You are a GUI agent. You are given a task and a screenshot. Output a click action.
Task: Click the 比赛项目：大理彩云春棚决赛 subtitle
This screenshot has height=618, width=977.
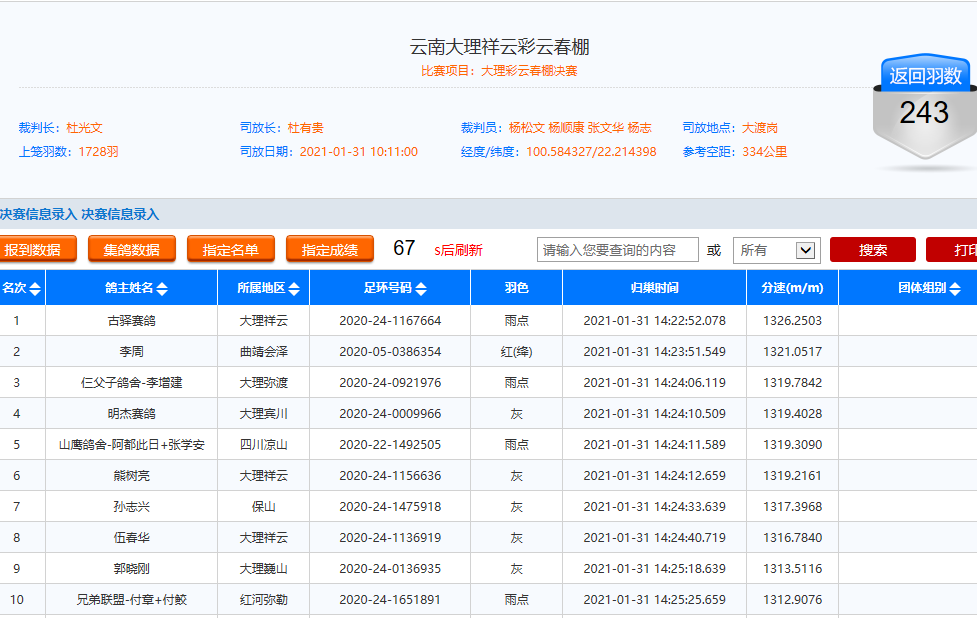(499, 71)
